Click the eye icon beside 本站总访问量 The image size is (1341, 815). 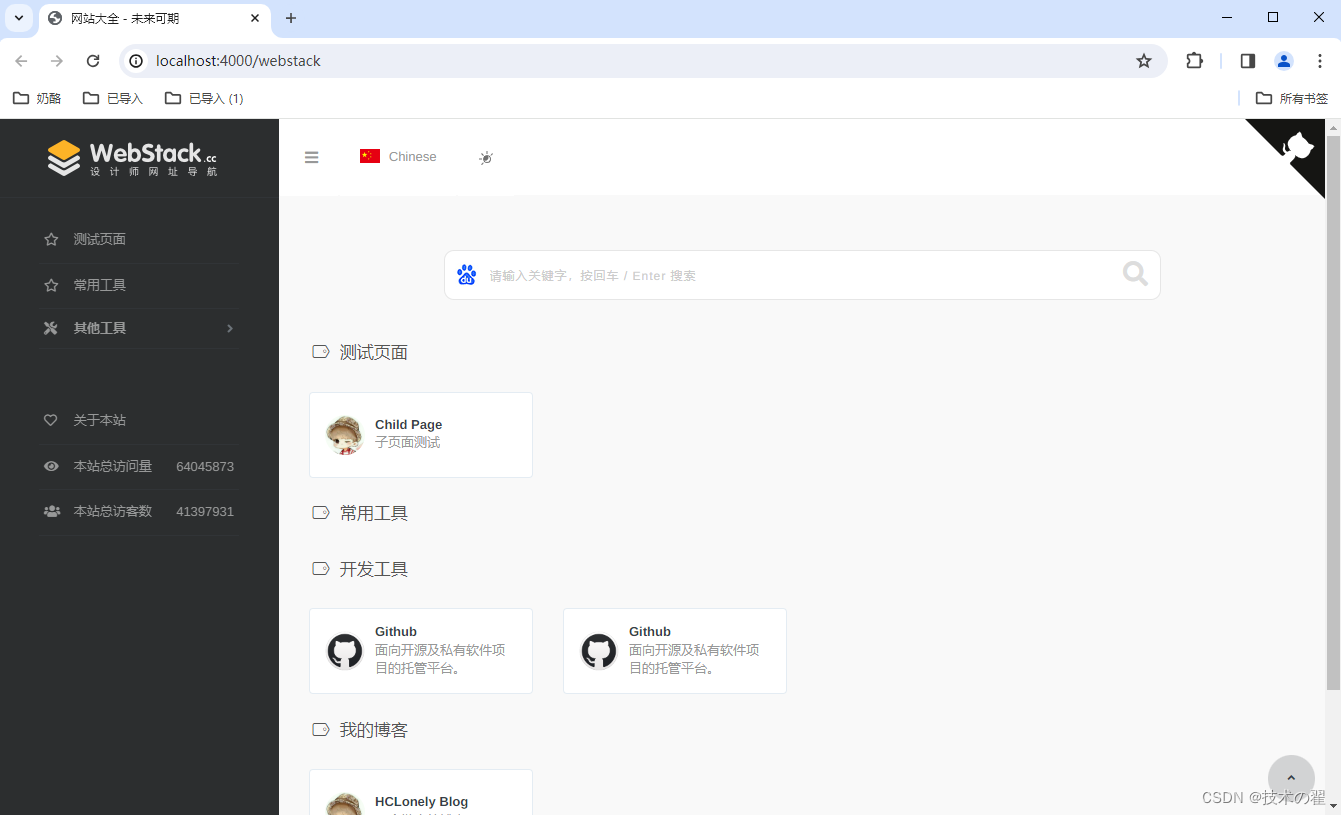tap(51, 466)
